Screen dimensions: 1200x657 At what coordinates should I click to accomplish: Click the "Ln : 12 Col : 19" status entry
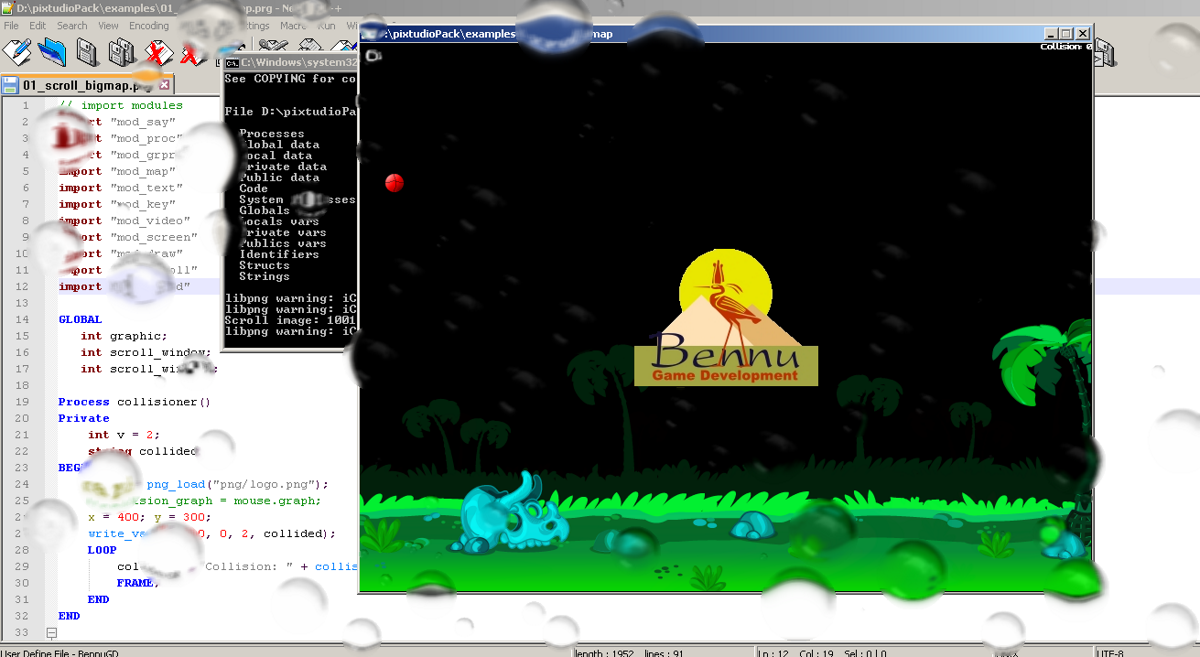796,653
